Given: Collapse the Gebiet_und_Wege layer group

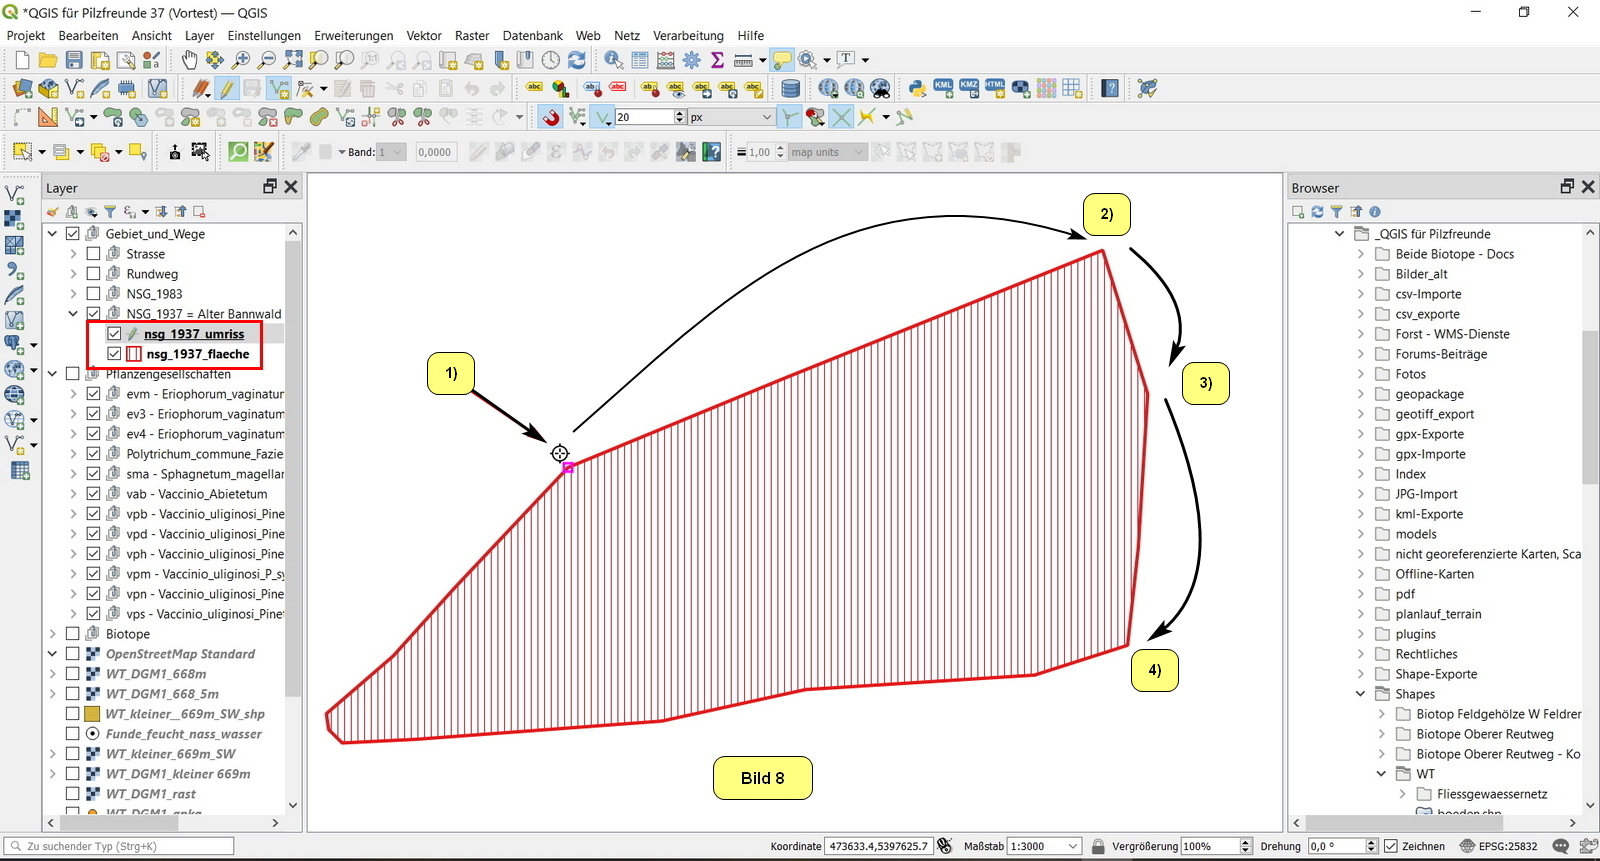Looking at the screenshot, I should pyautogui.click(x=52, y=234).
